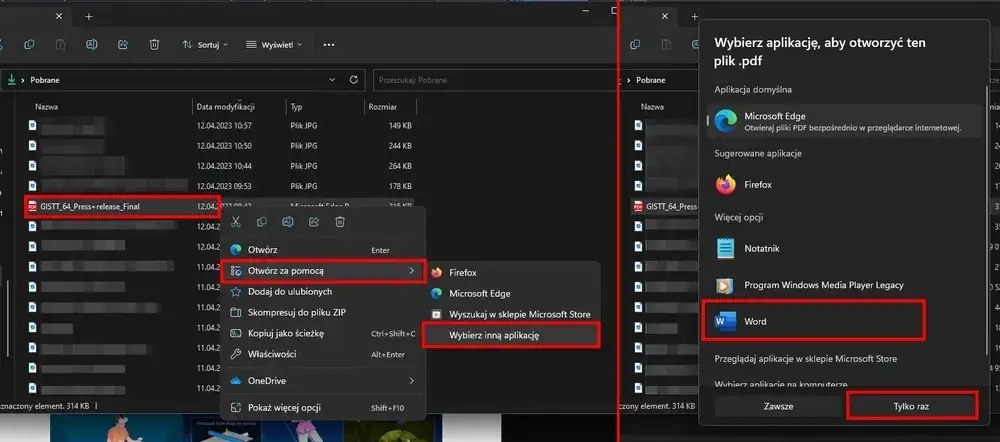Click the share icon in the Explorer toolbar
This screenshot has height=442, width=1000.
[x=123, y=45]
